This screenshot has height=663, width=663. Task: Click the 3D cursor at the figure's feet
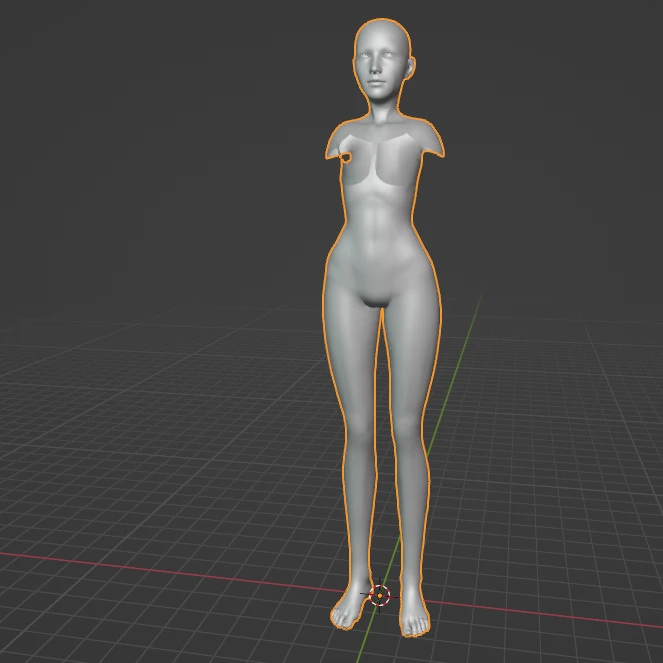click(379, 595)
